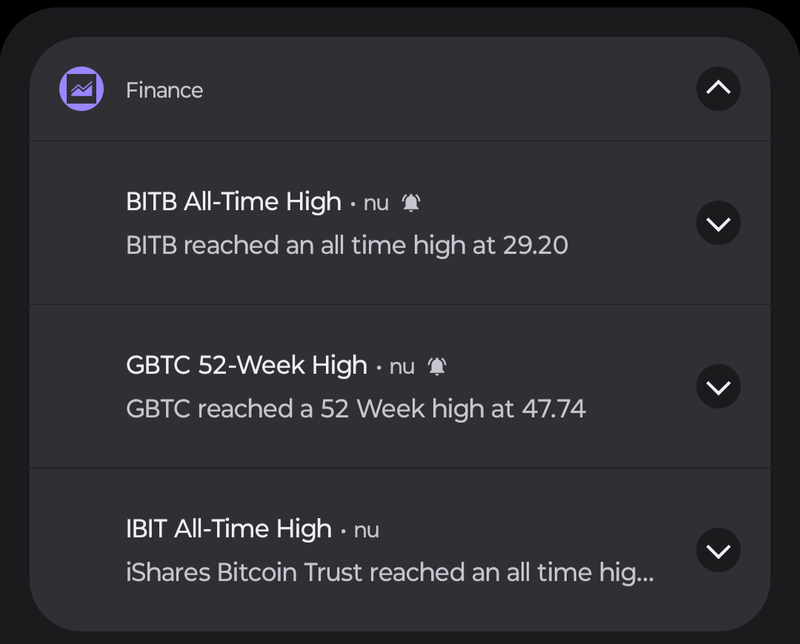The image size is (800, 644).
Task: Expand the GBTC 52-Week High notification
Action: pyautogui.click(x=718, y=387)
